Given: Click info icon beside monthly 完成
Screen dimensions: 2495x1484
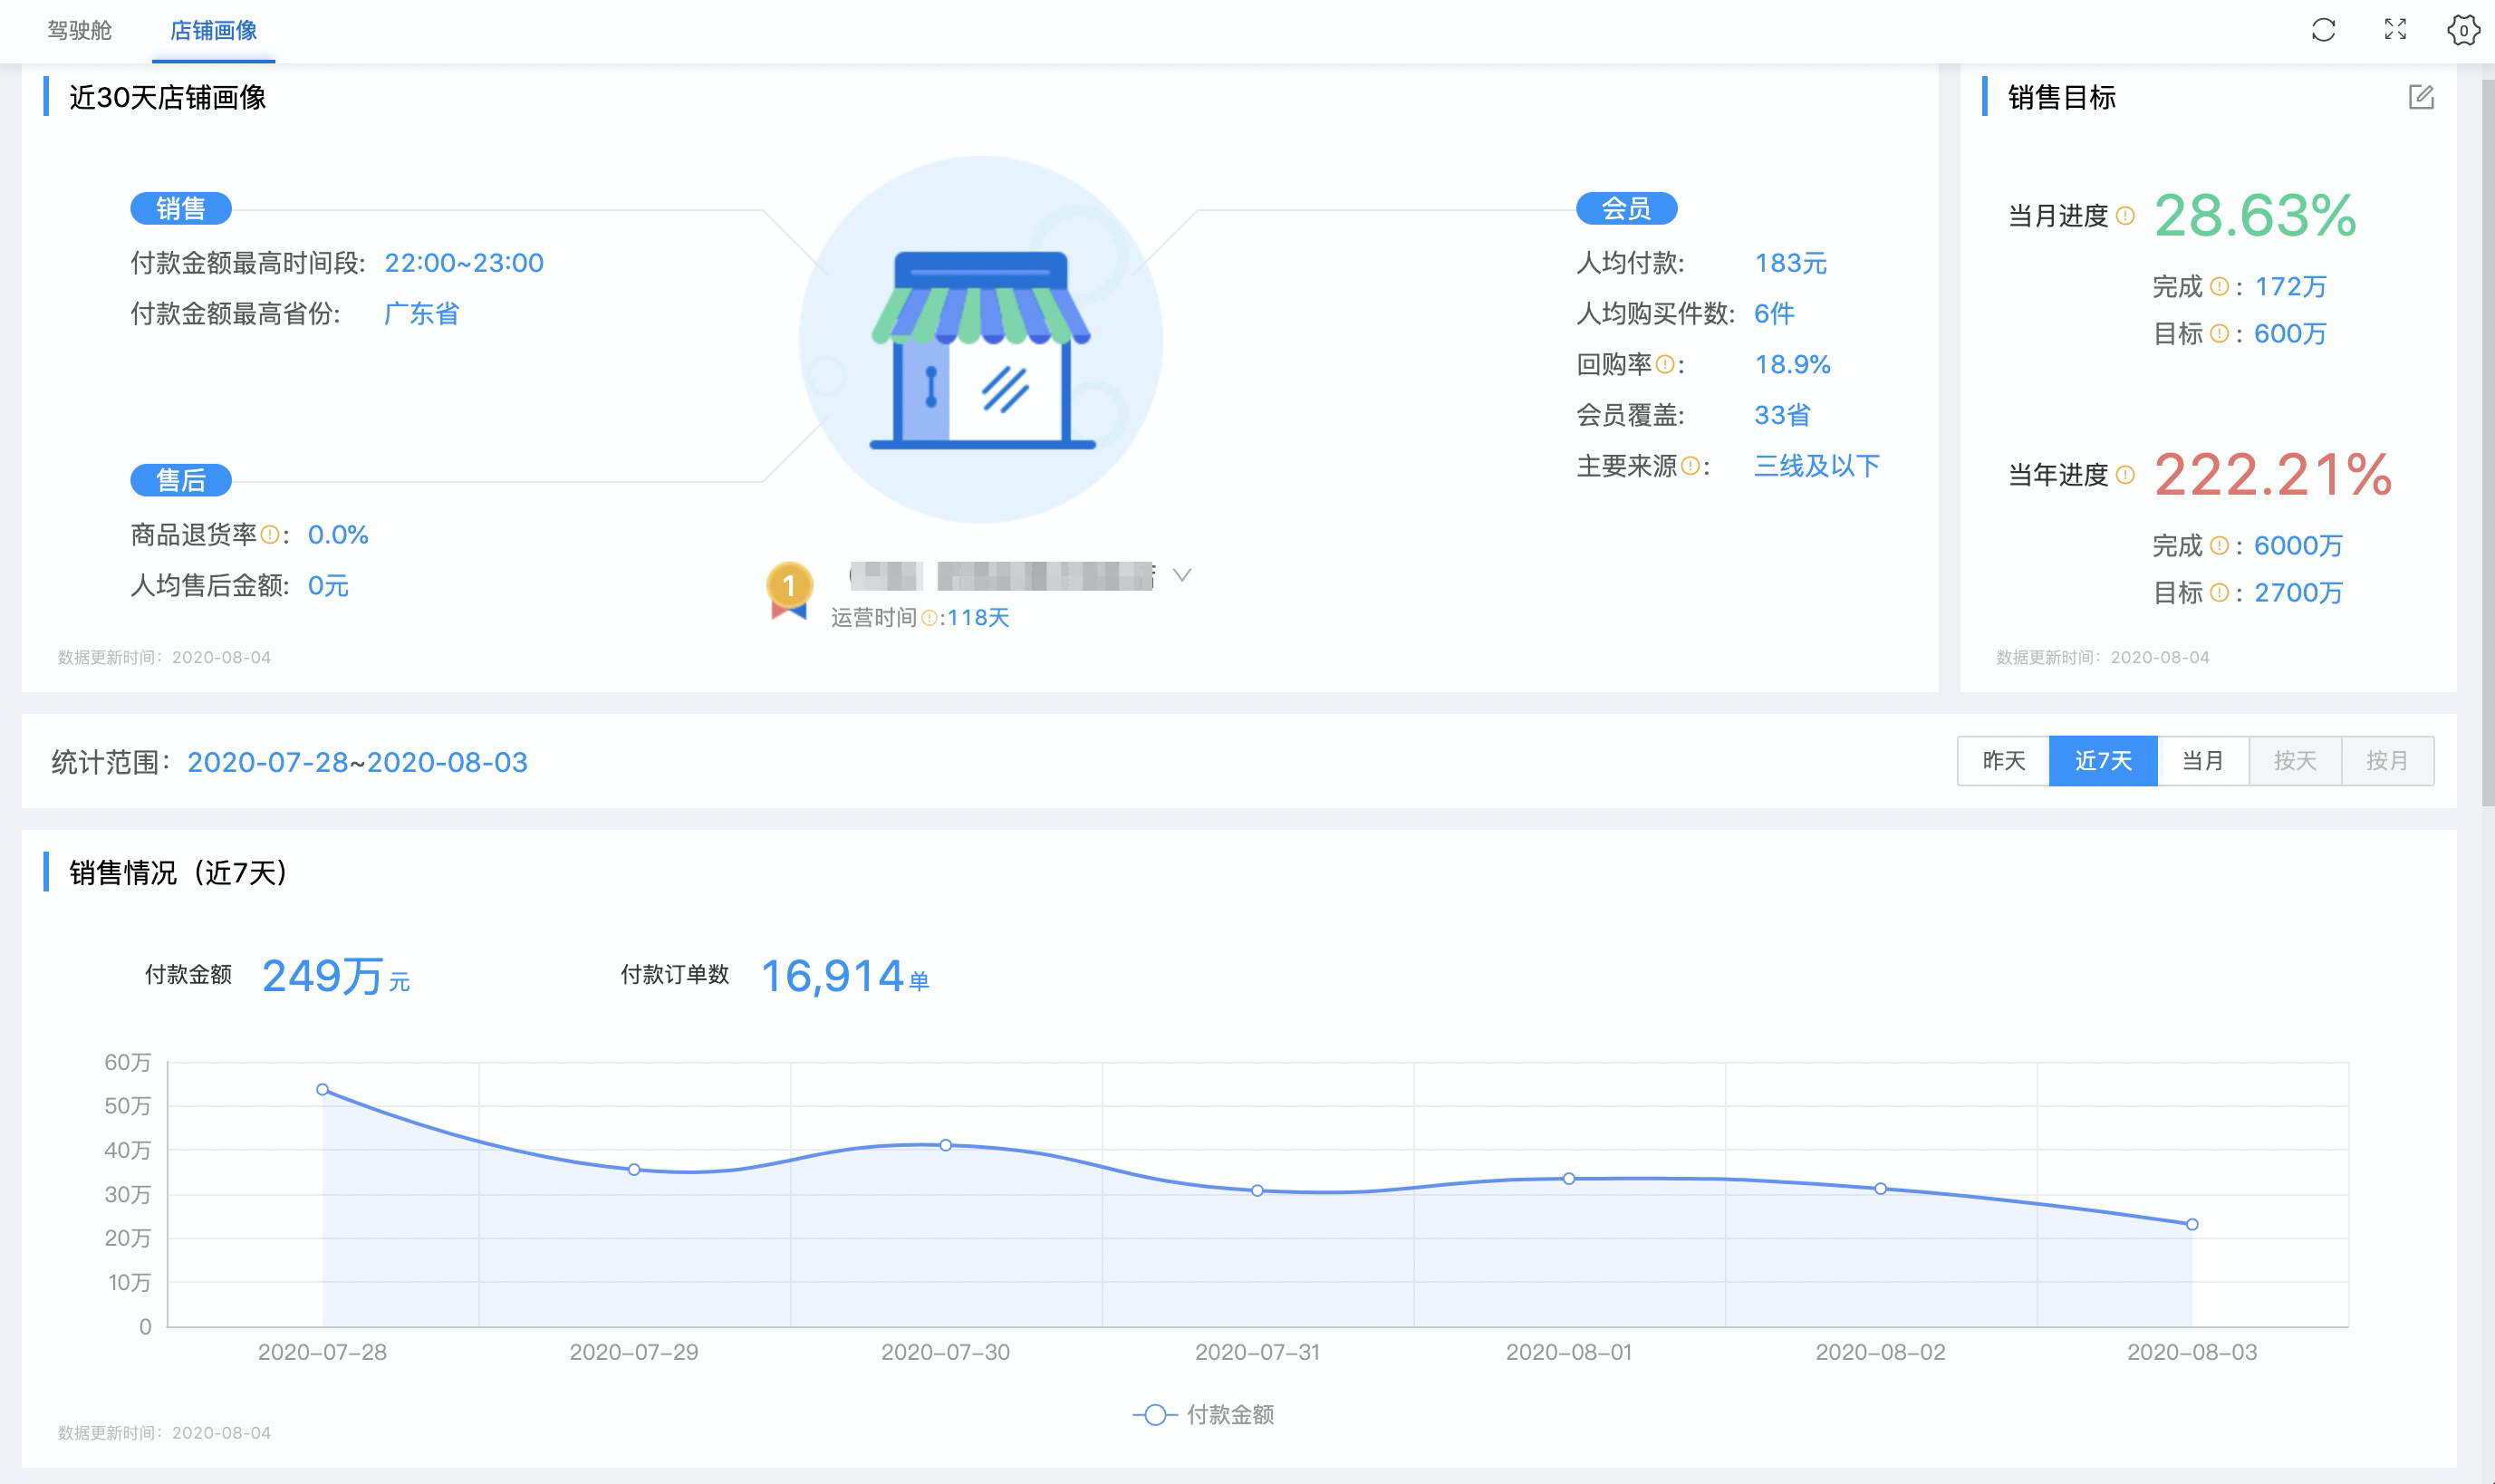Looking at the screenshot, I should (x=2219, y=287).
